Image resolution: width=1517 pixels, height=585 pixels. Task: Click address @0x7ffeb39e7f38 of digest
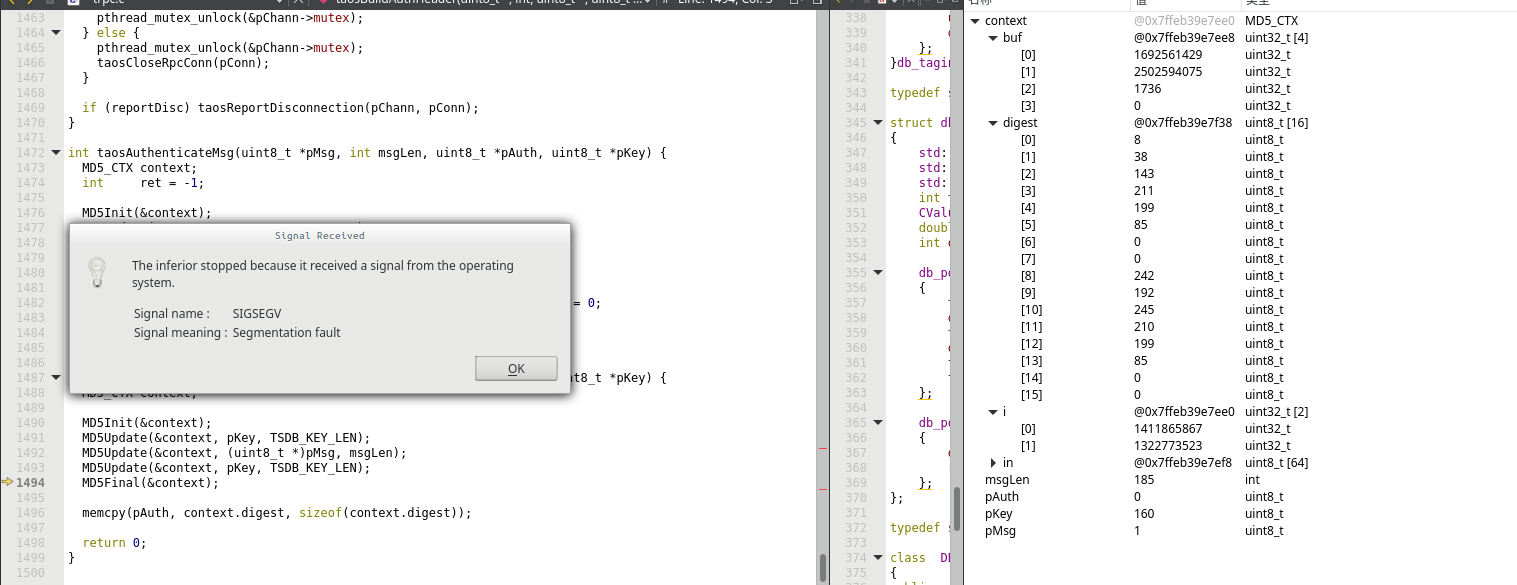(x=1184, y=123)
